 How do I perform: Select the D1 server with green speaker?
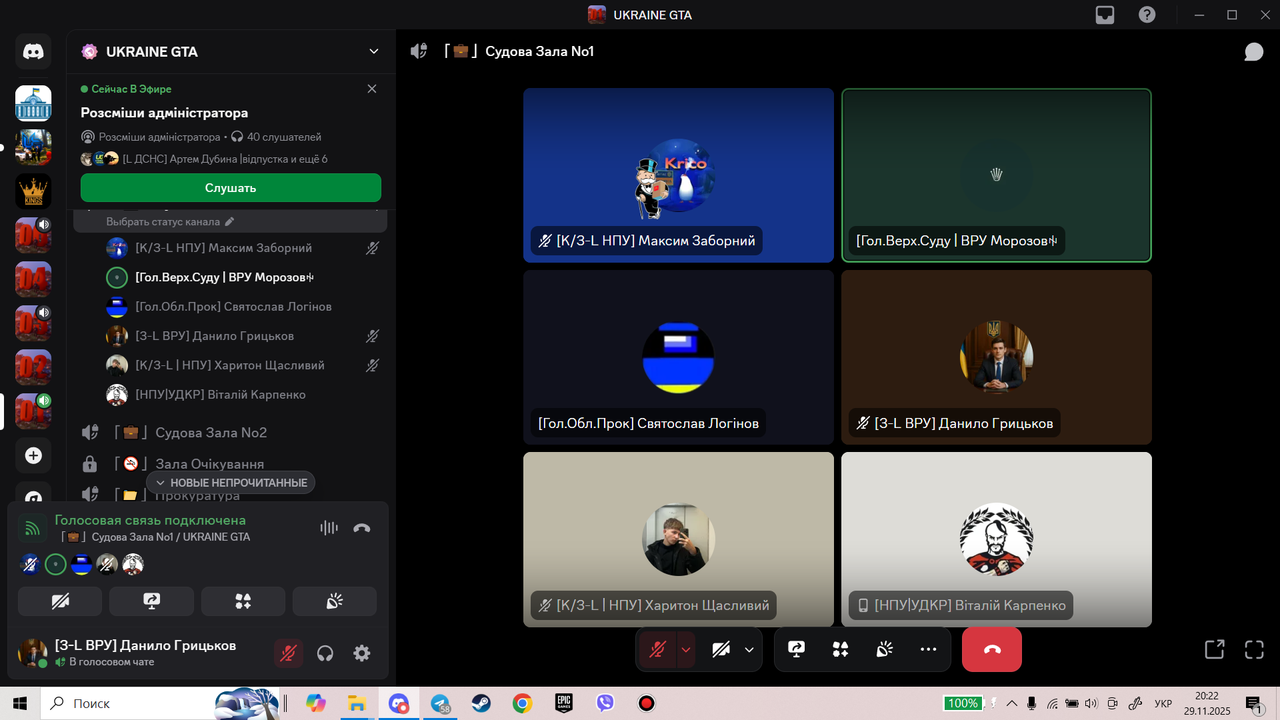[x=33, y=410]
